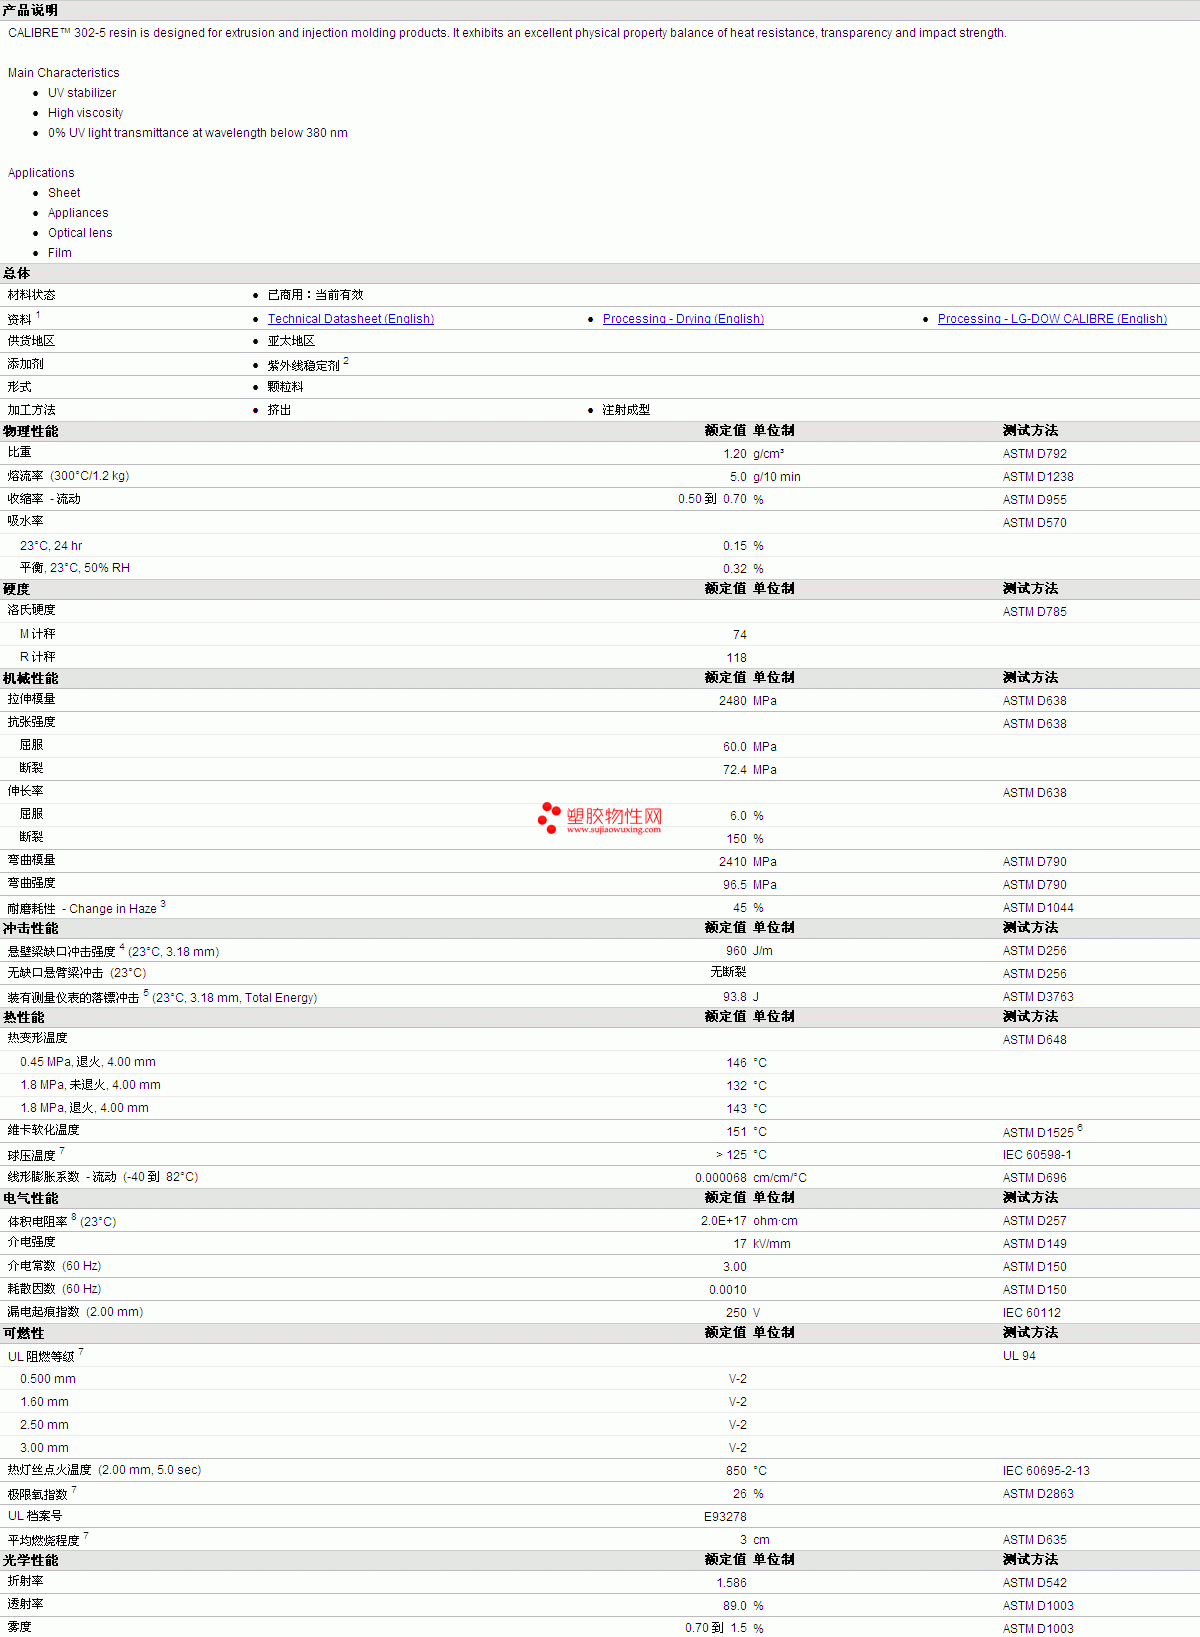Screen dimensions: 1200x1637
Task: Click the '机械性能' section header
Action: pos(31,678)
